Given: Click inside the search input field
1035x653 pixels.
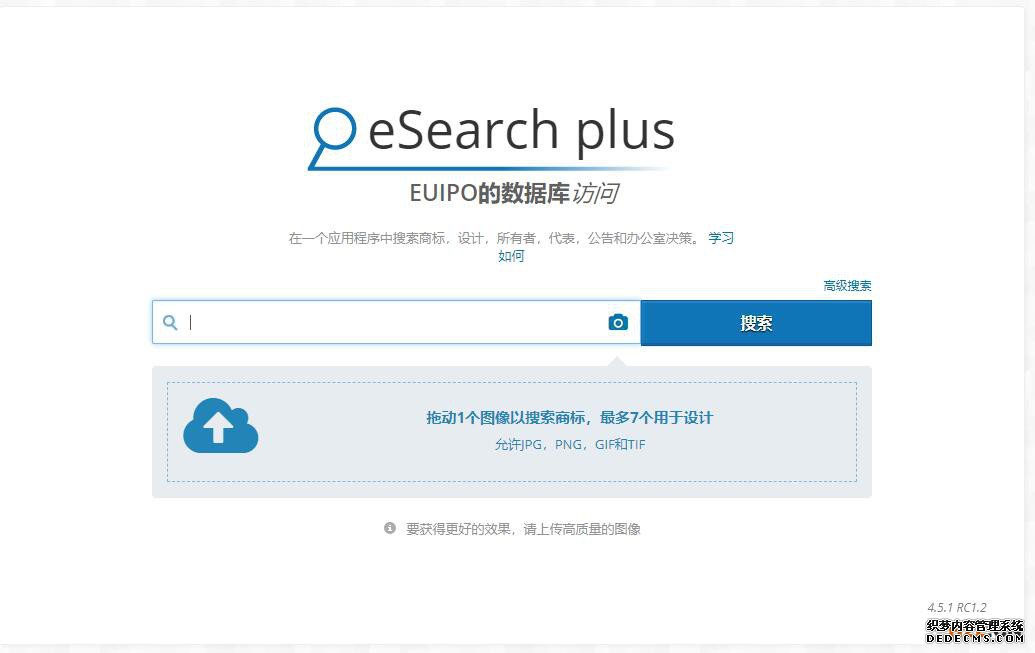Looking at the screenshot, I should coord(390,322).
